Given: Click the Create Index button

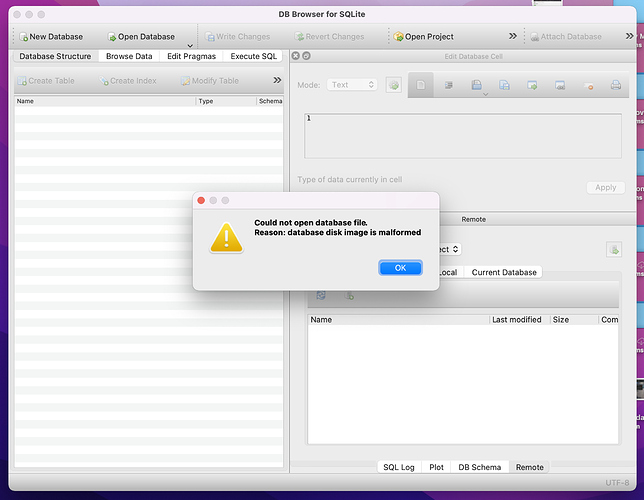Looking at the screenshot, I should [128, 81].
